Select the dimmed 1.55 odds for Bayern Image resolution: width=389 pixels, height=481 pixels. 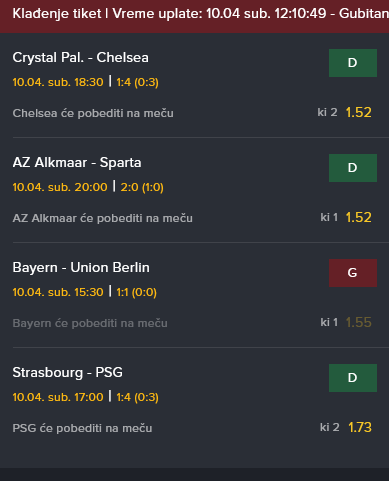[359, 323]
